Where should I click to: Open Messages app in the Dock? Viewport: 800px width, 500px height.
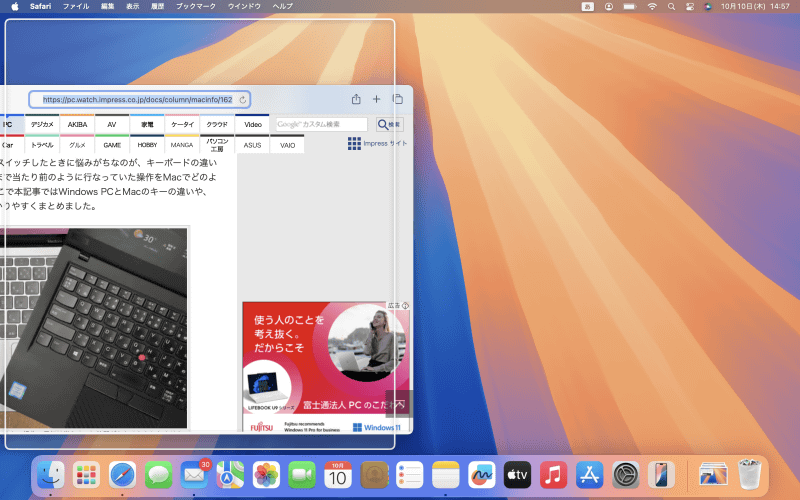(x=159, y=475)
